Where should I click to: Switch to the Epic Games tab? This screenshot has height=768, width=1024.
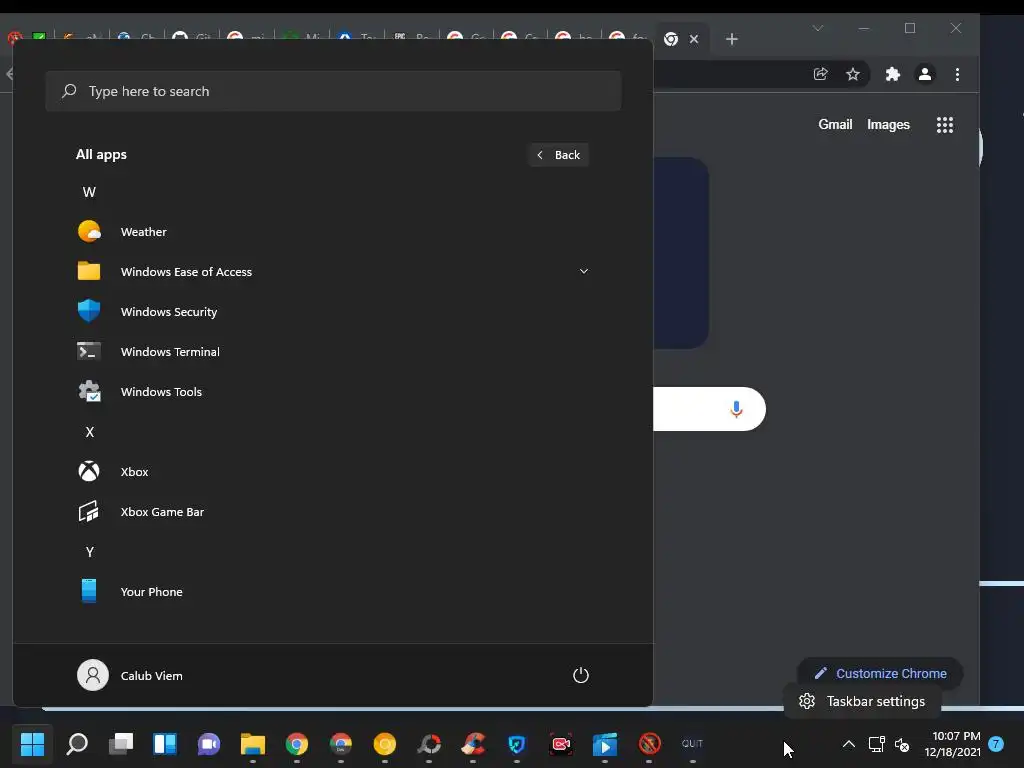(411, 37)
